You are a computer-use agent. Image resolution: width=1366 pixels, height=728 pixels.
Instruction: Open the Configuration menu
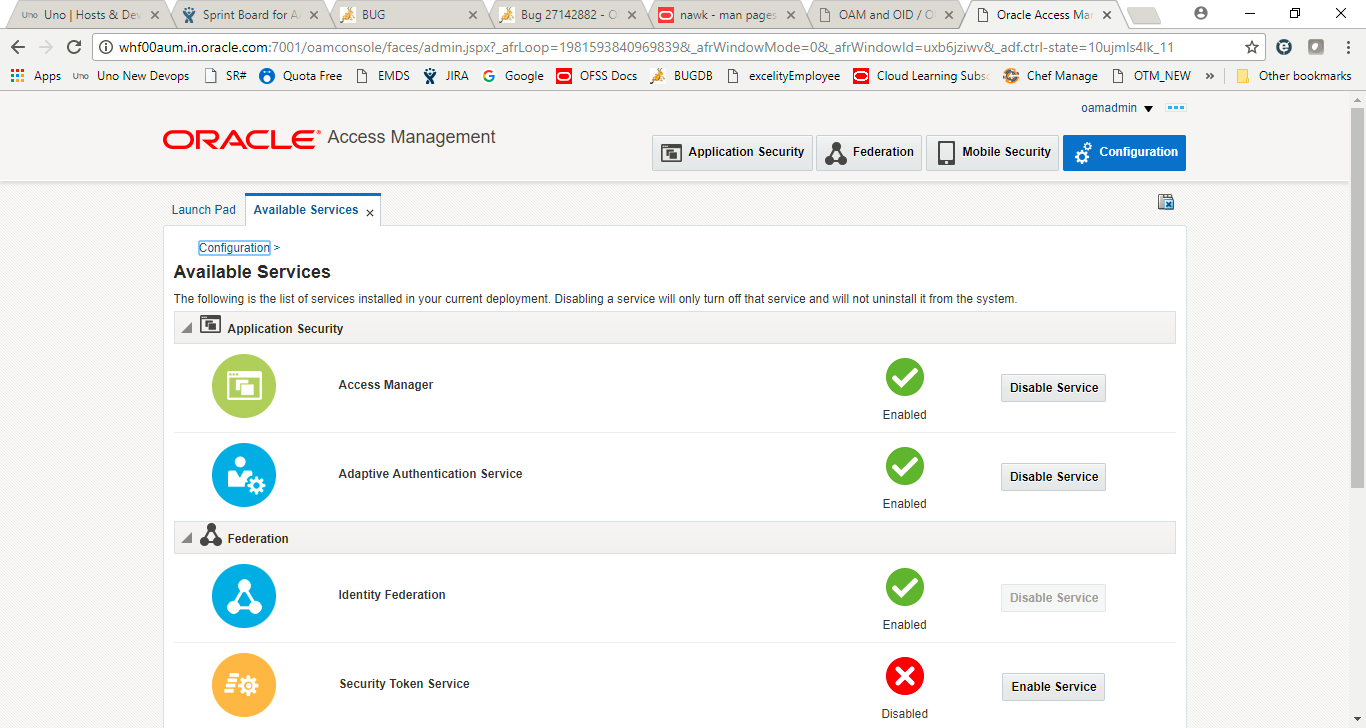point(1124,153)
